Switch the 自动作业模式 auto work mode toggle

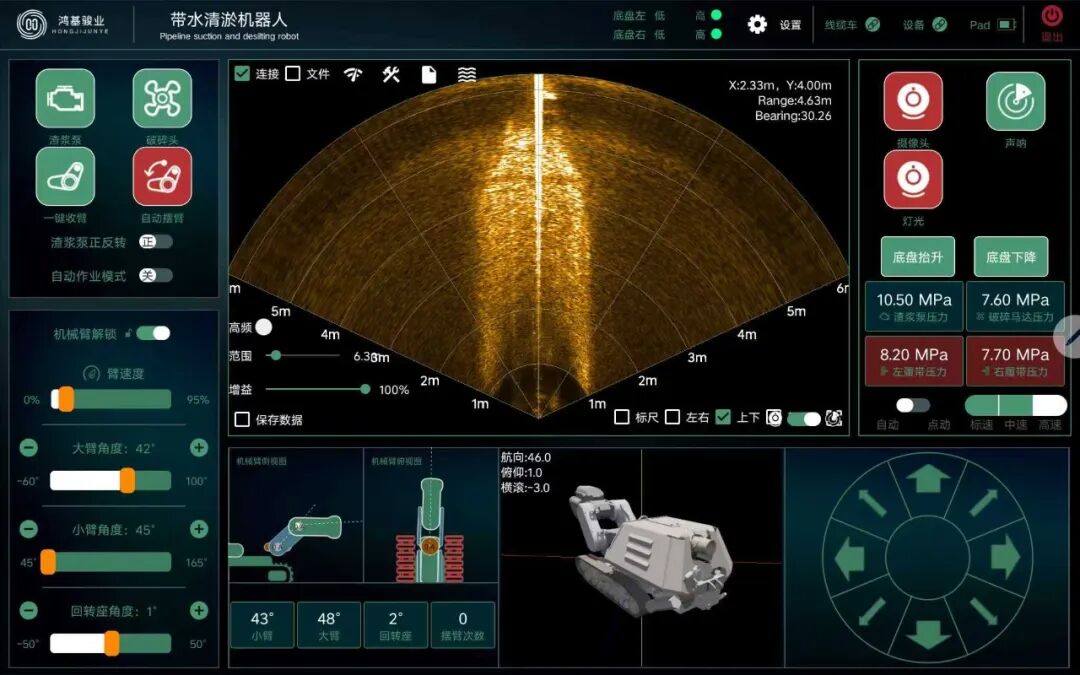[x=155, y=275]
